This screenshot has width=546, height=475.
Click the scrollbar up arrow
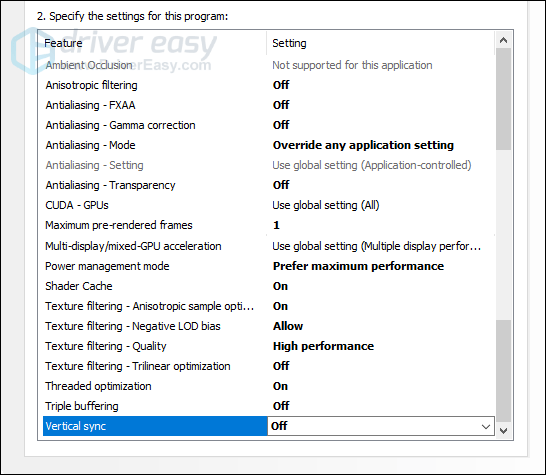click(503, 40)
